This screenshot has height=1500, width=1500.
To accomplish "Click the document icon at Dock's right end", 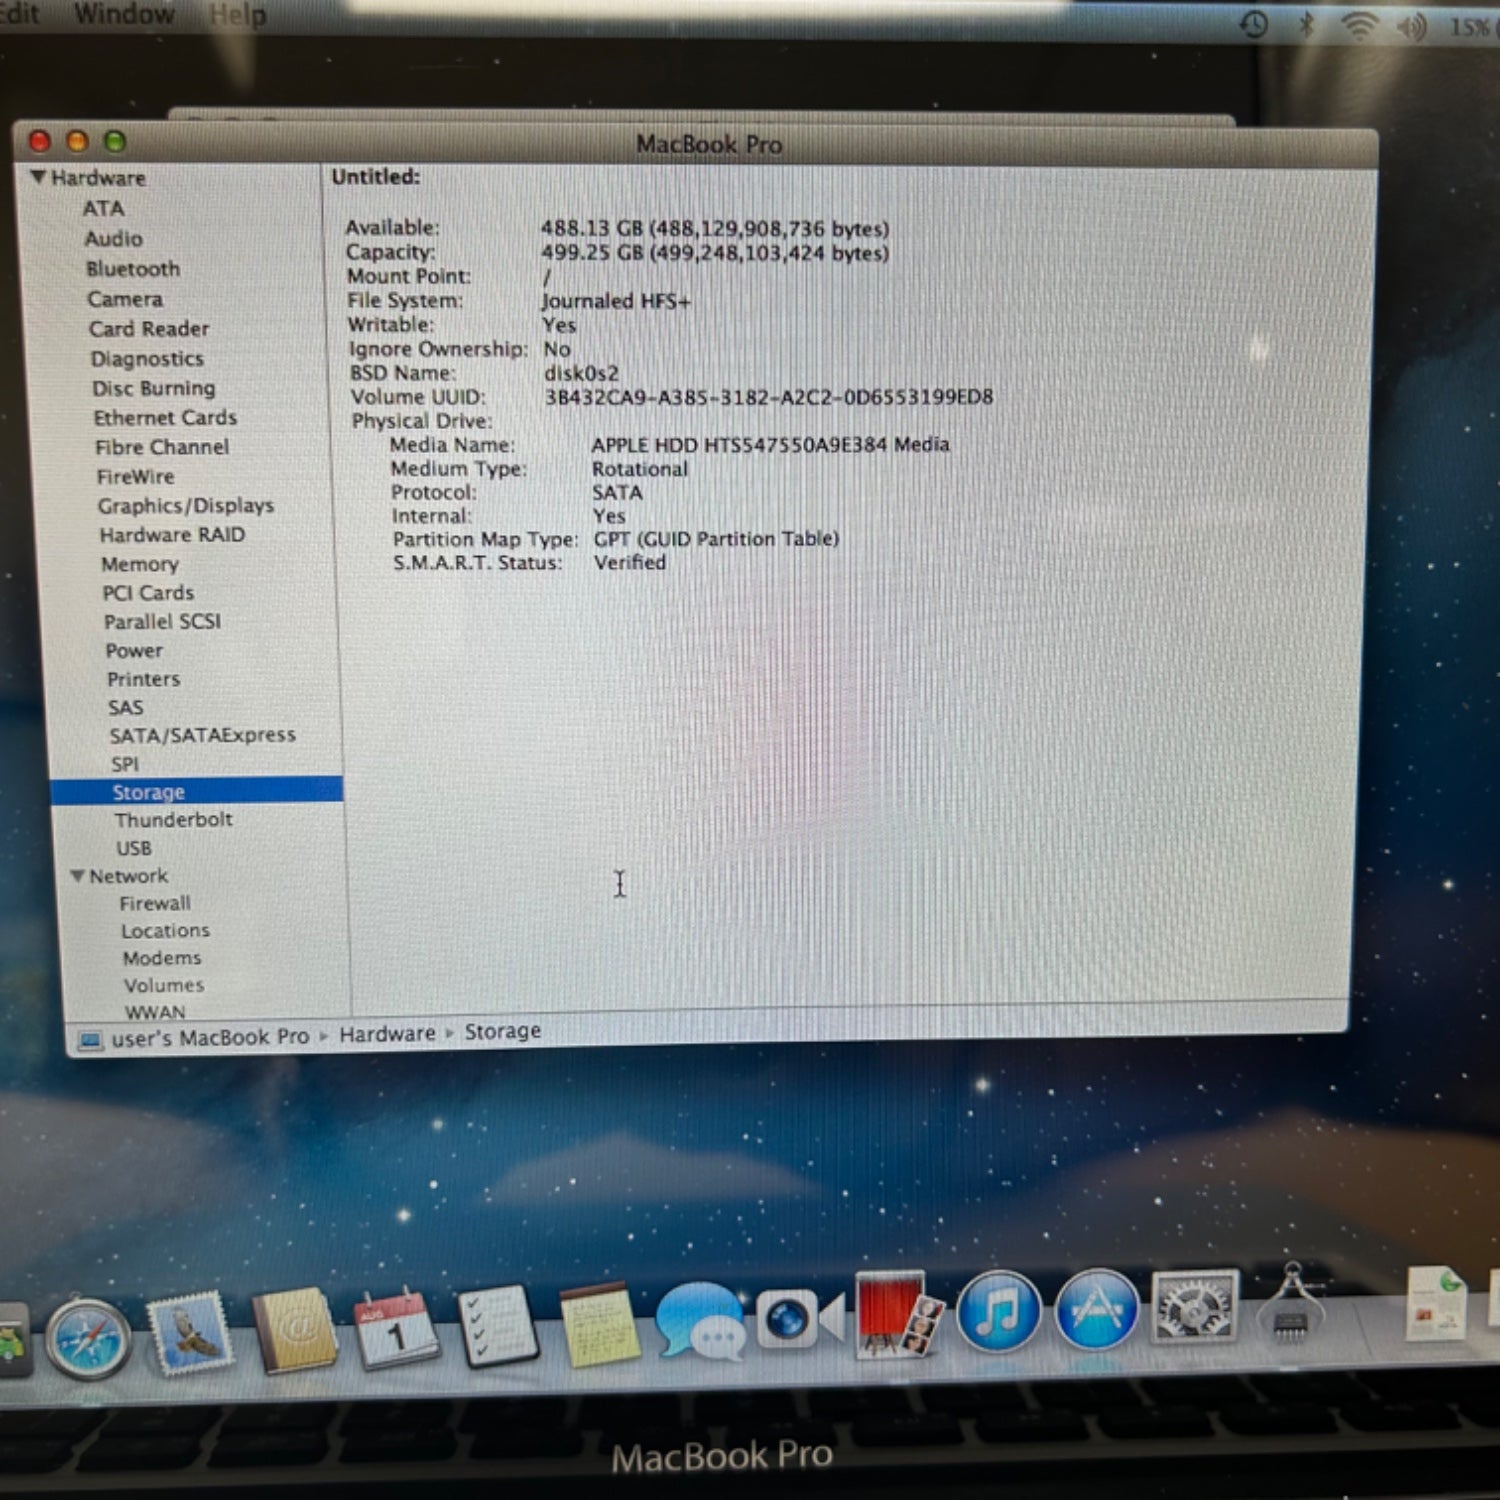I will tap(1436, 1302).
